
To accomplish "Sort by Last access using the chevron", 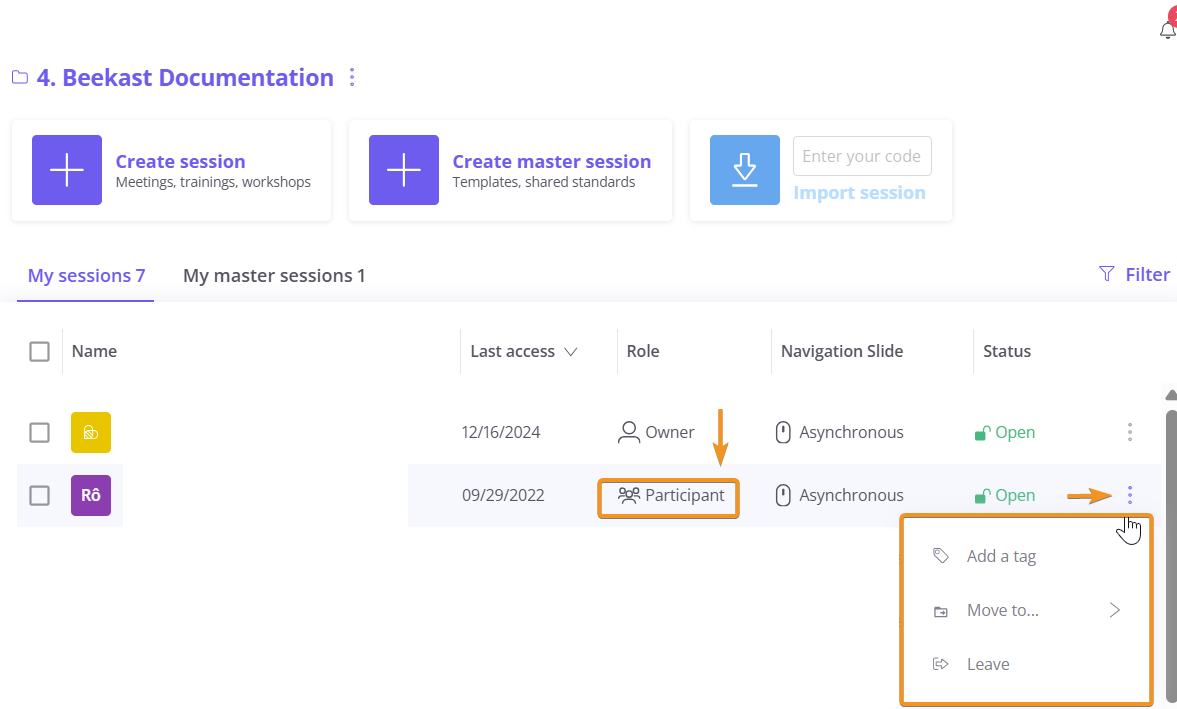I will click(570, 352).
